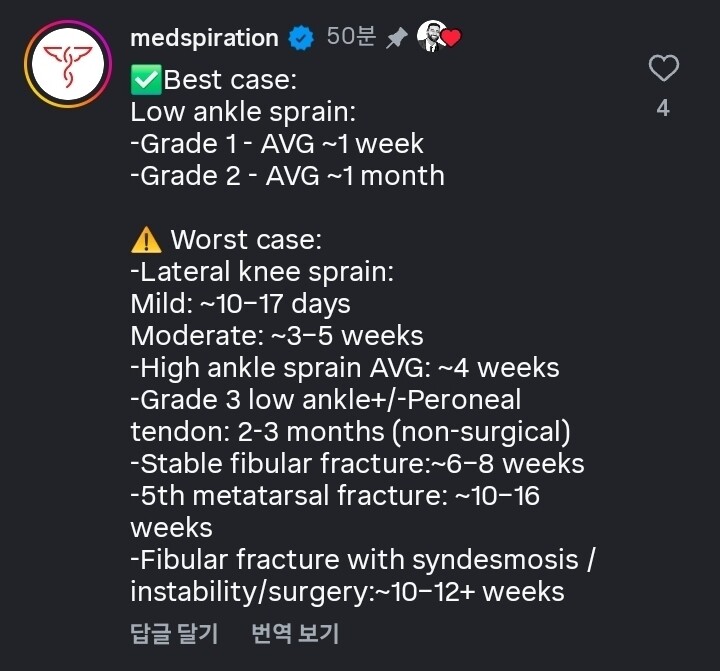Click 답글 달기 to reply
Screen dimensions: 720x671
coord(174,633)
